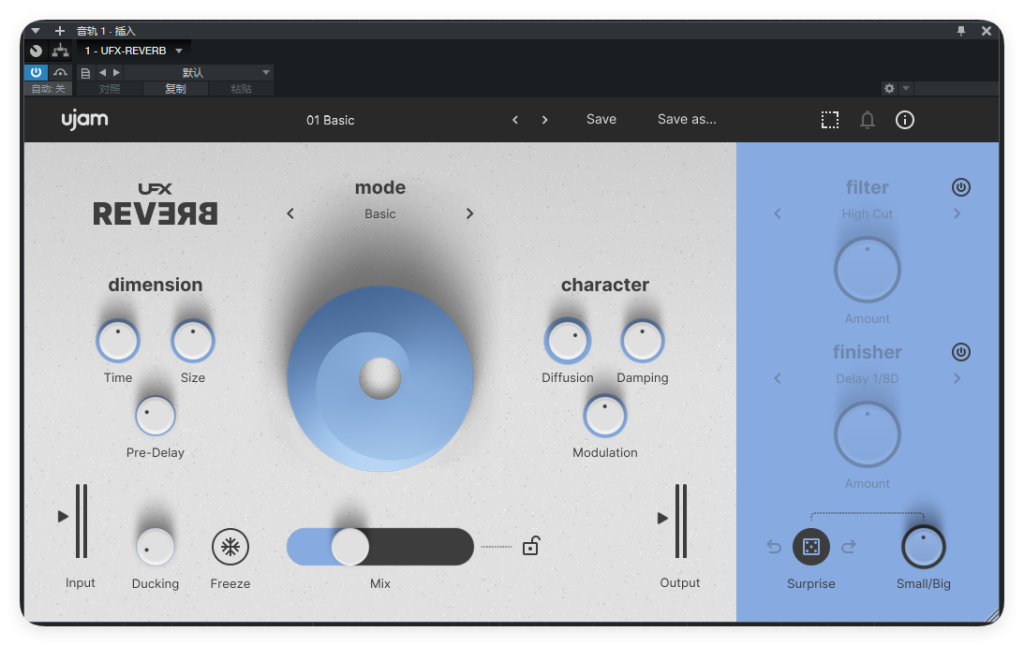Image resolution: width=1024 pixels, height=646 pixels.
Task: Open the host window triangle menu
Action: coord(36,31)
